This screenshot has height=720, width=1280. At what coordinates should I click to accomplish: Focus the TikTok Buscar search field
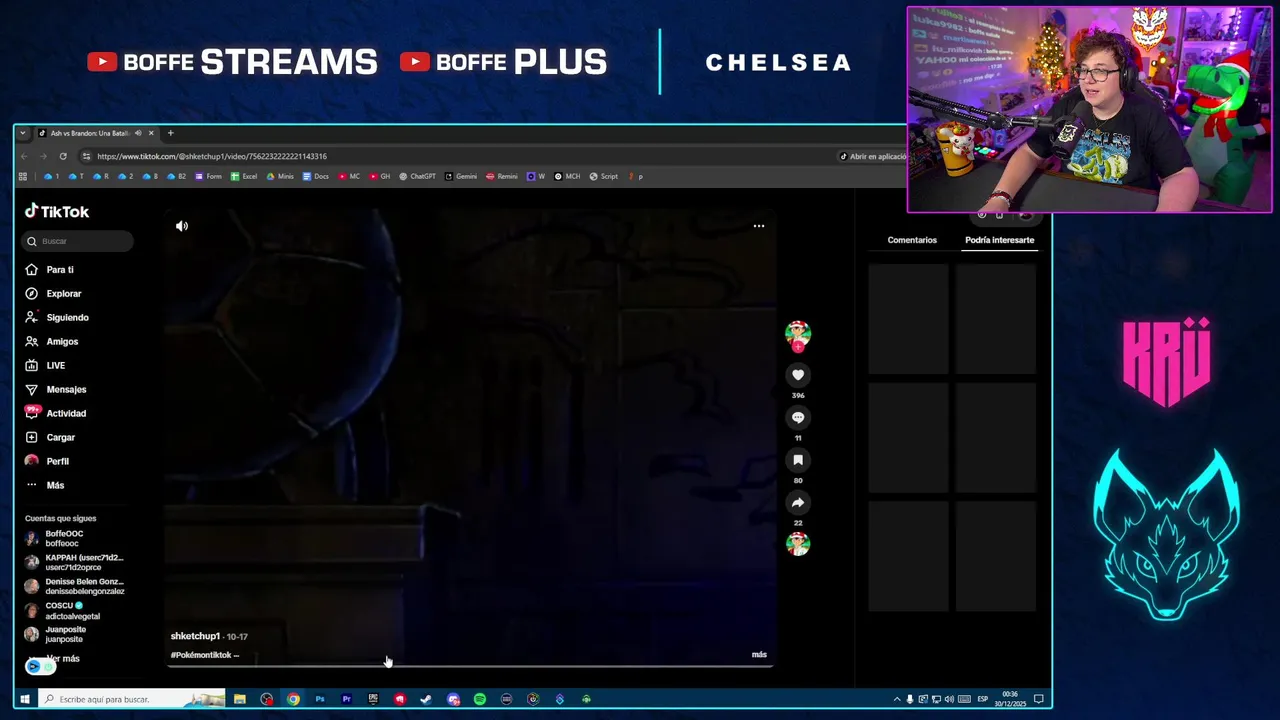[78, 241]
